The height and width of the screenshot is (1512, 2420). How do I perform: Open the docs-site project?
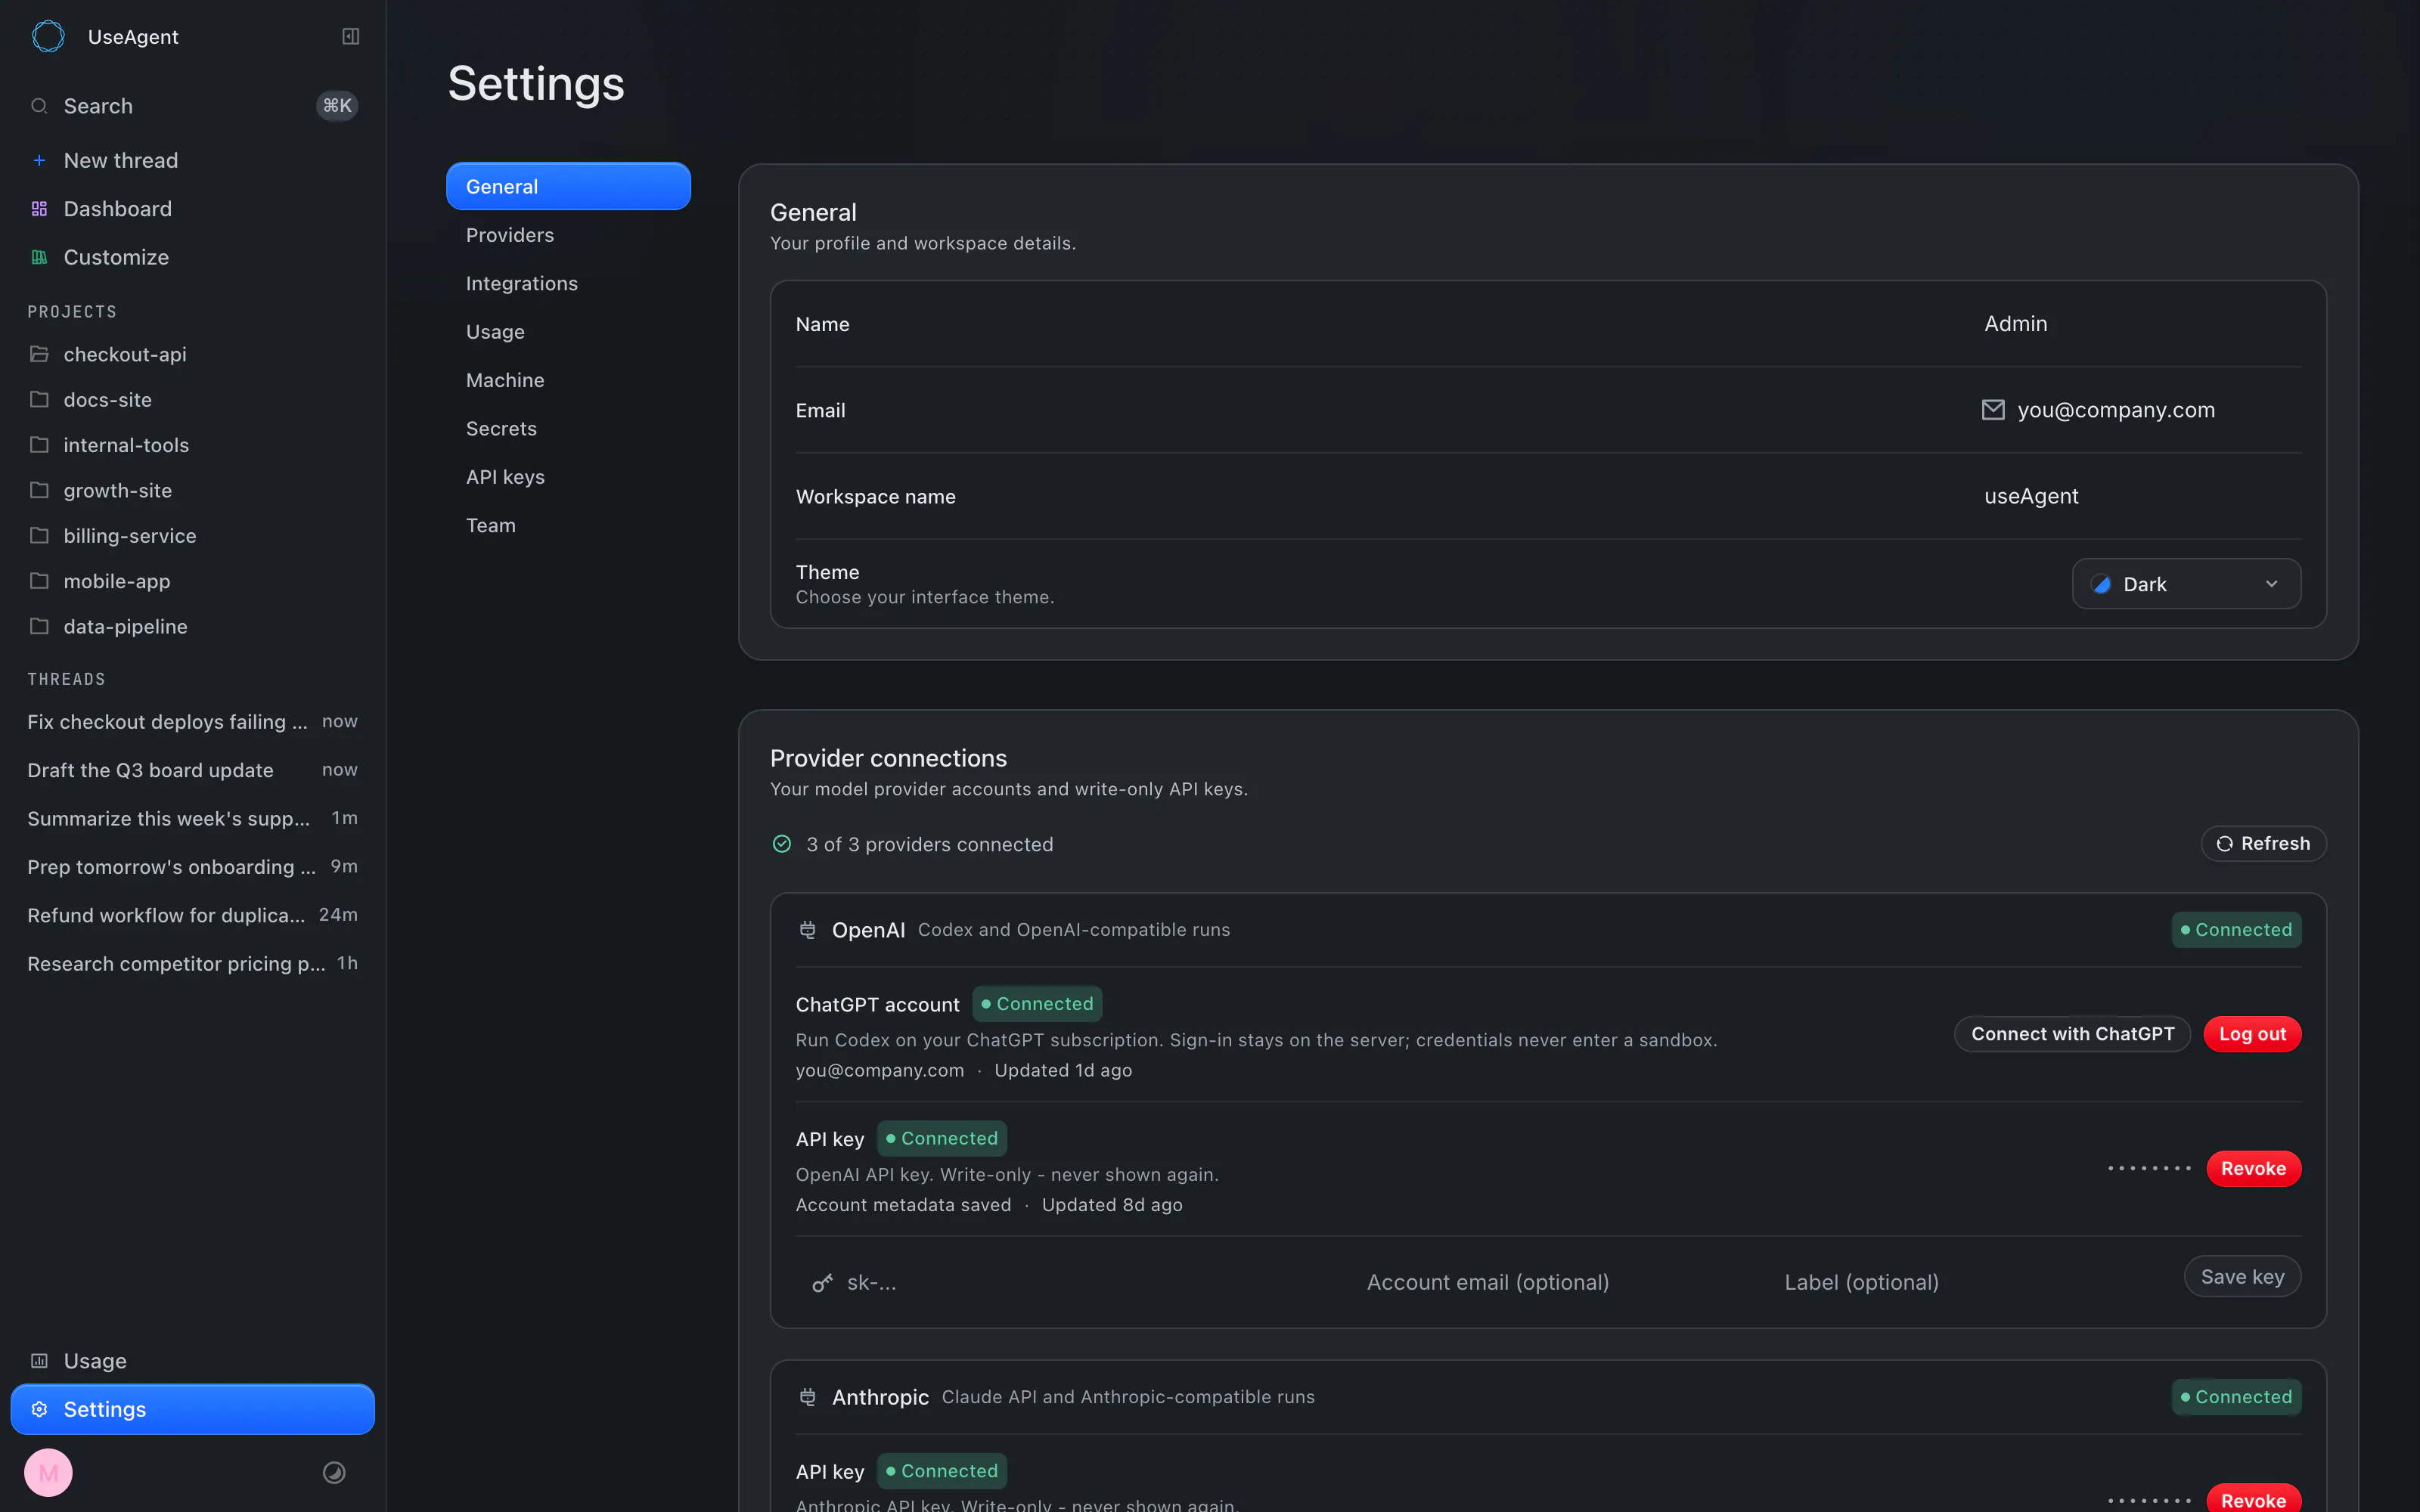[x=192, y=400]
